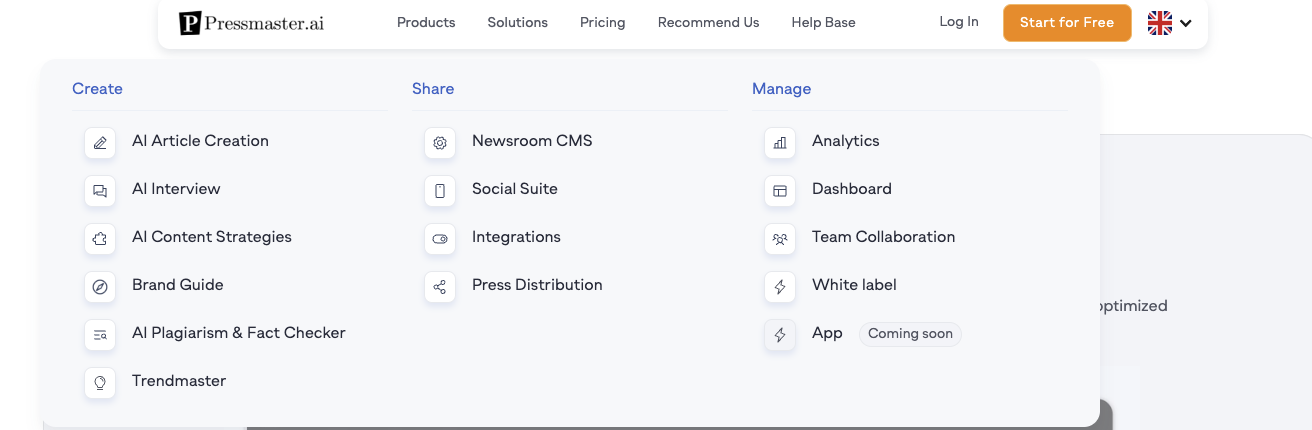Go to the Pricing page
Viewport: 1312px width, 430px height.
tap(603, 22)
